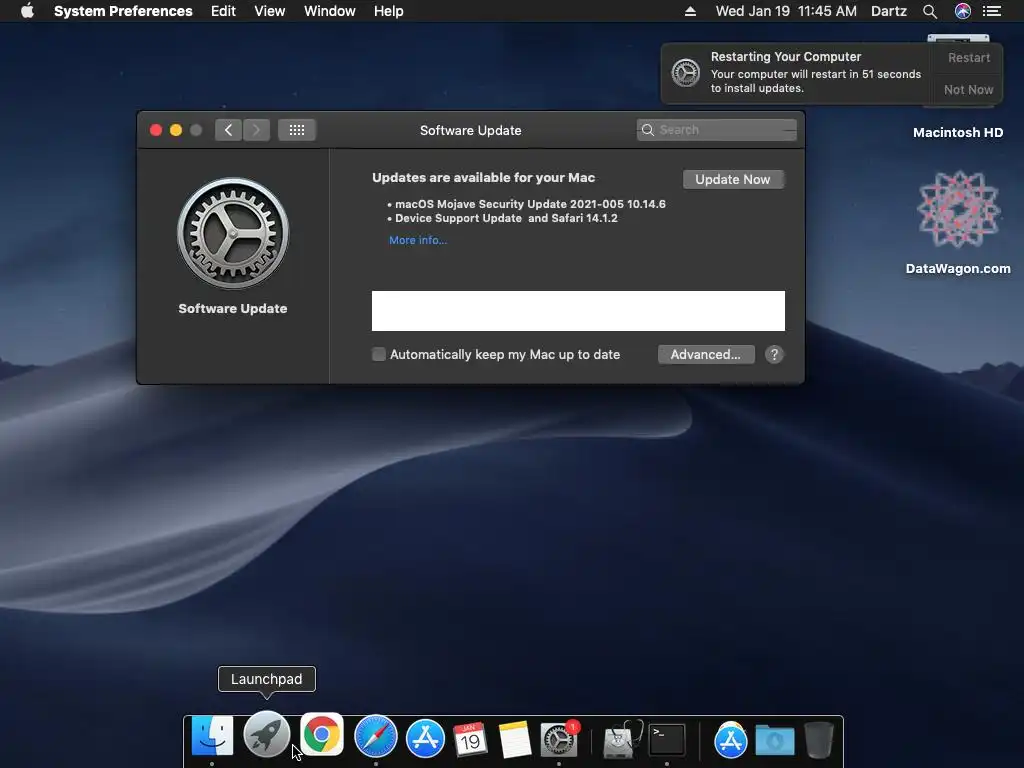
Task: Click the eject icon in menu bar
Action: [690, 11]
